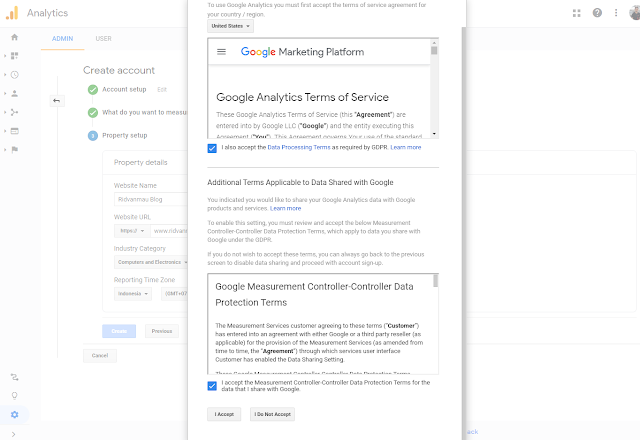The height and width of the screenshot is (440, 640).
Task: Click the Create button
Action: click(119, 331)
